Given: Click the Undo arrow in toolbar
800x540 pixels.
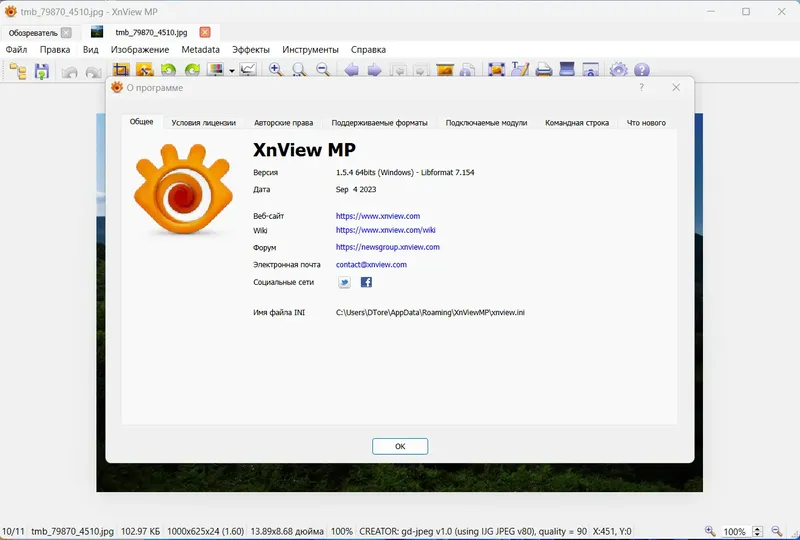Looking at the screenshot, I should [69, 71].
